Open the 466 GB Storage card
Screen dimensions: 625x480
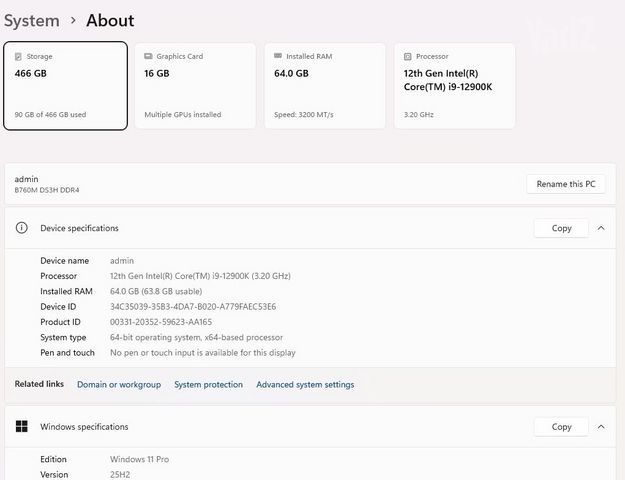65,86
